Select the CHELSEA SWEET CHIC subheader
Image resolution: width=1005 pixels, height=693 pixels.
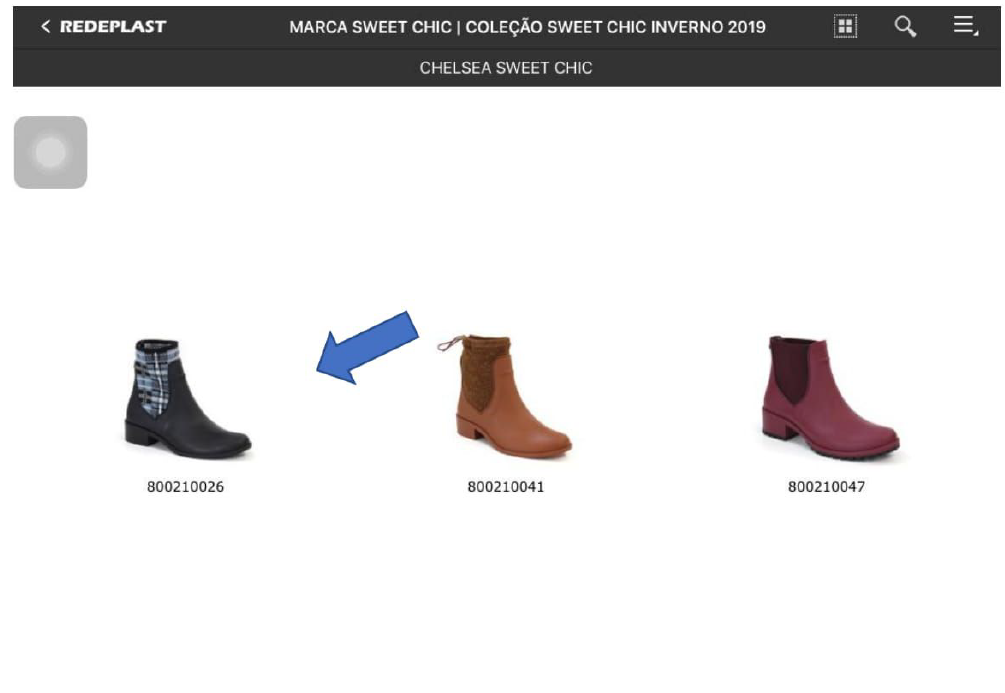pos(506,68)
